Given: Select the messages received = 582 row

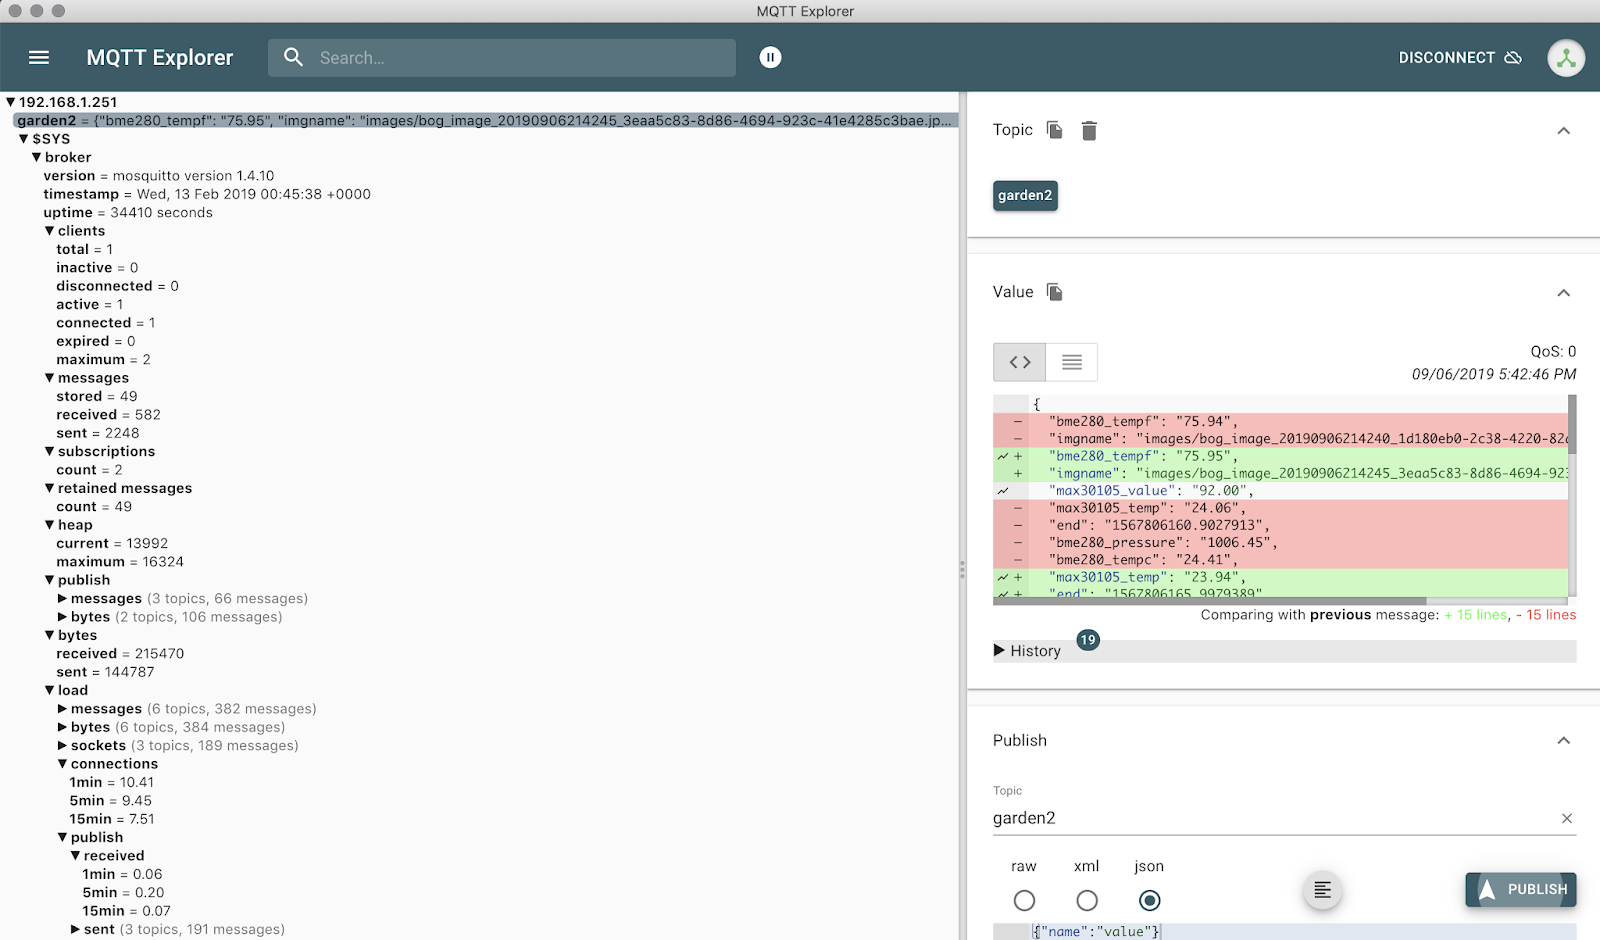Looking at the screenshot, I should click(x=108, y=415).
